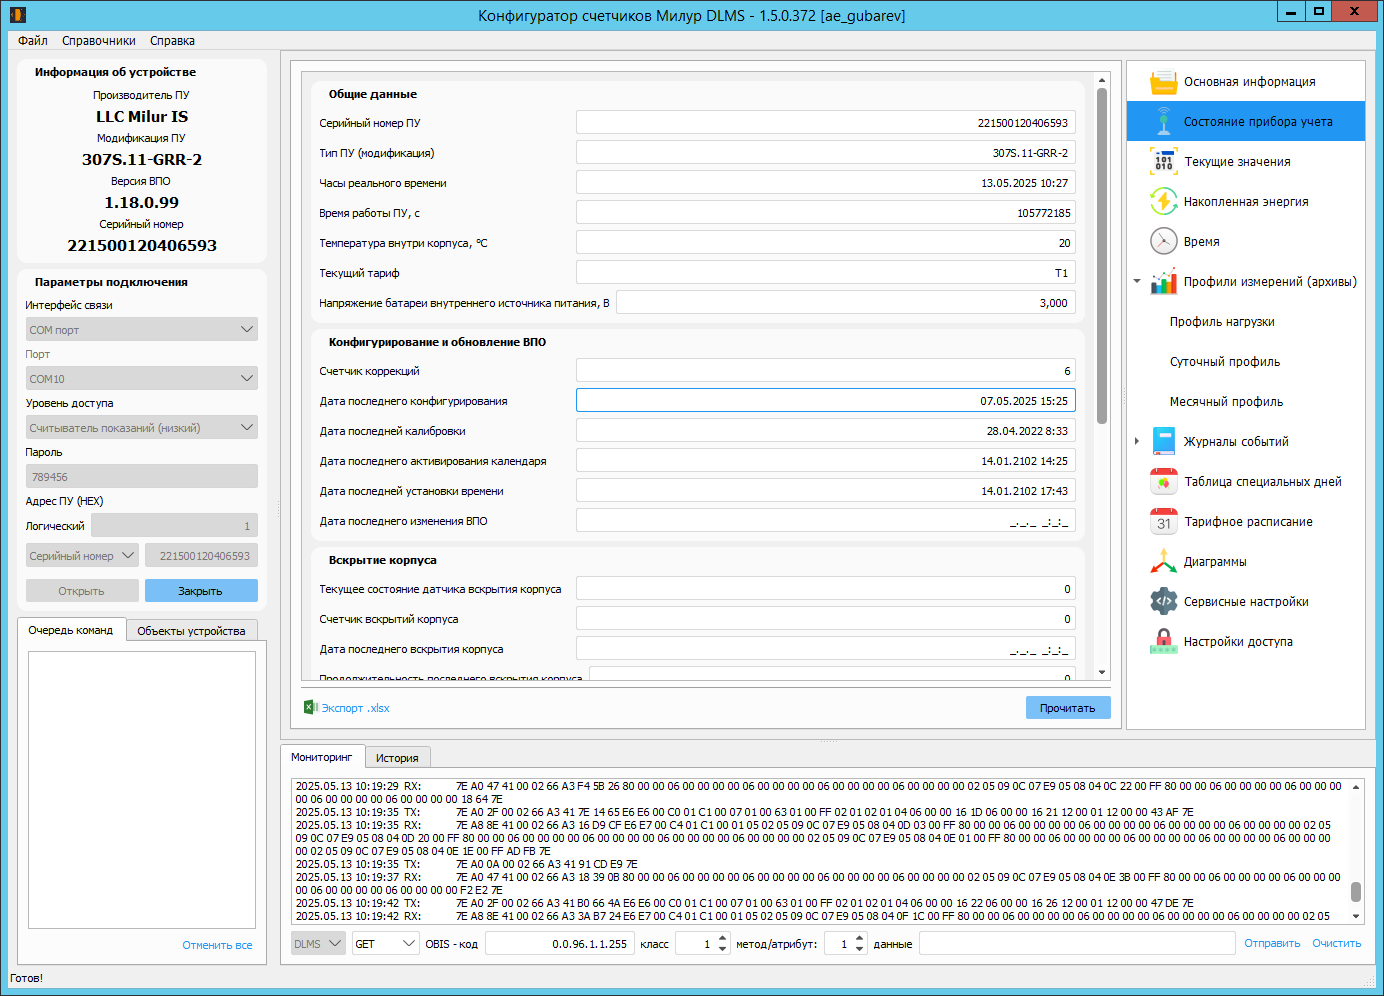Open Журналы событий book icon

click(x=1163, y=442)
